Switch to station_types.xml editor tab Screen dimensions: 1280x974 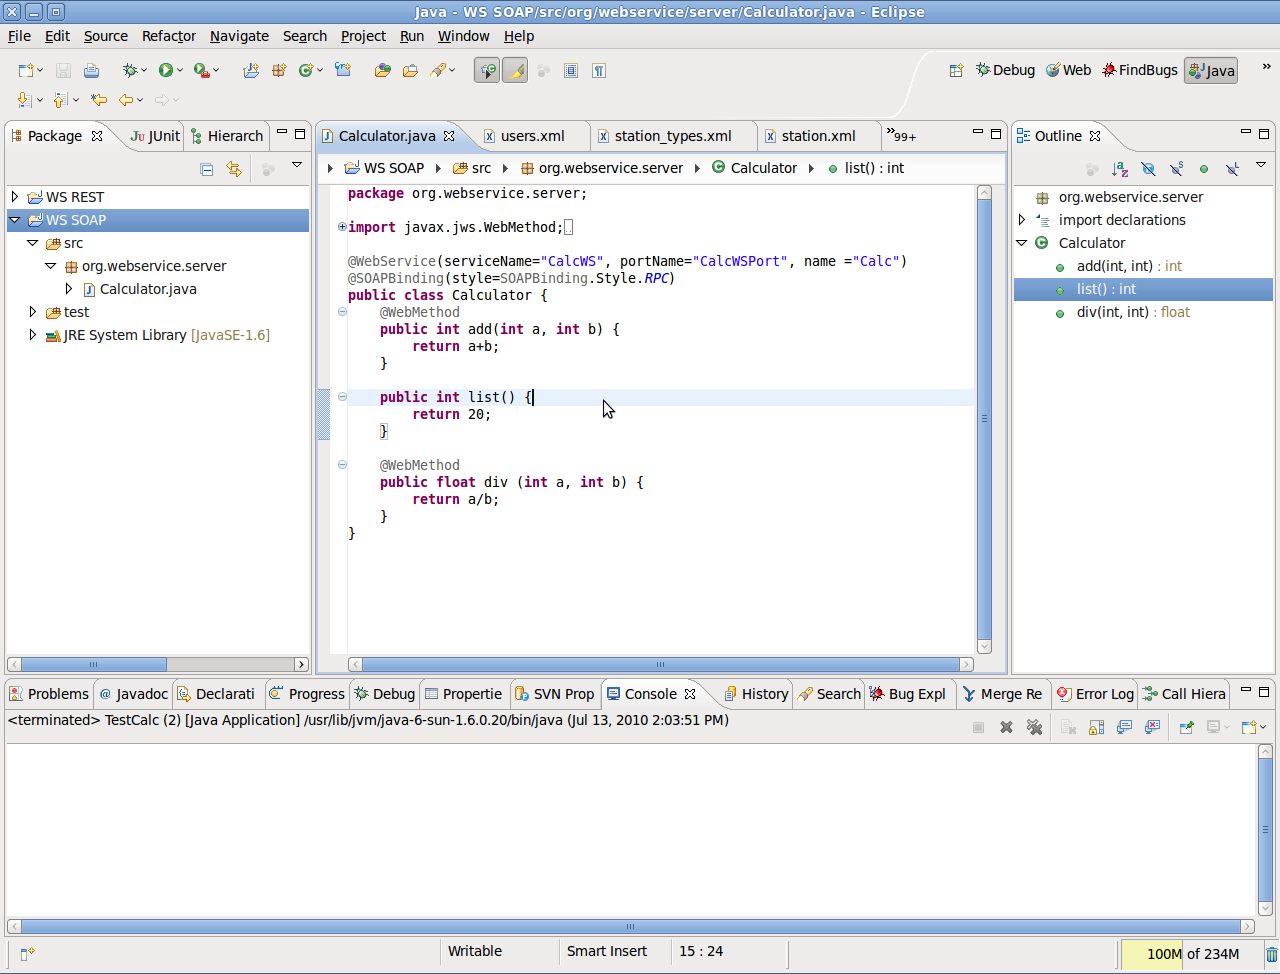[x=672, y=136]
